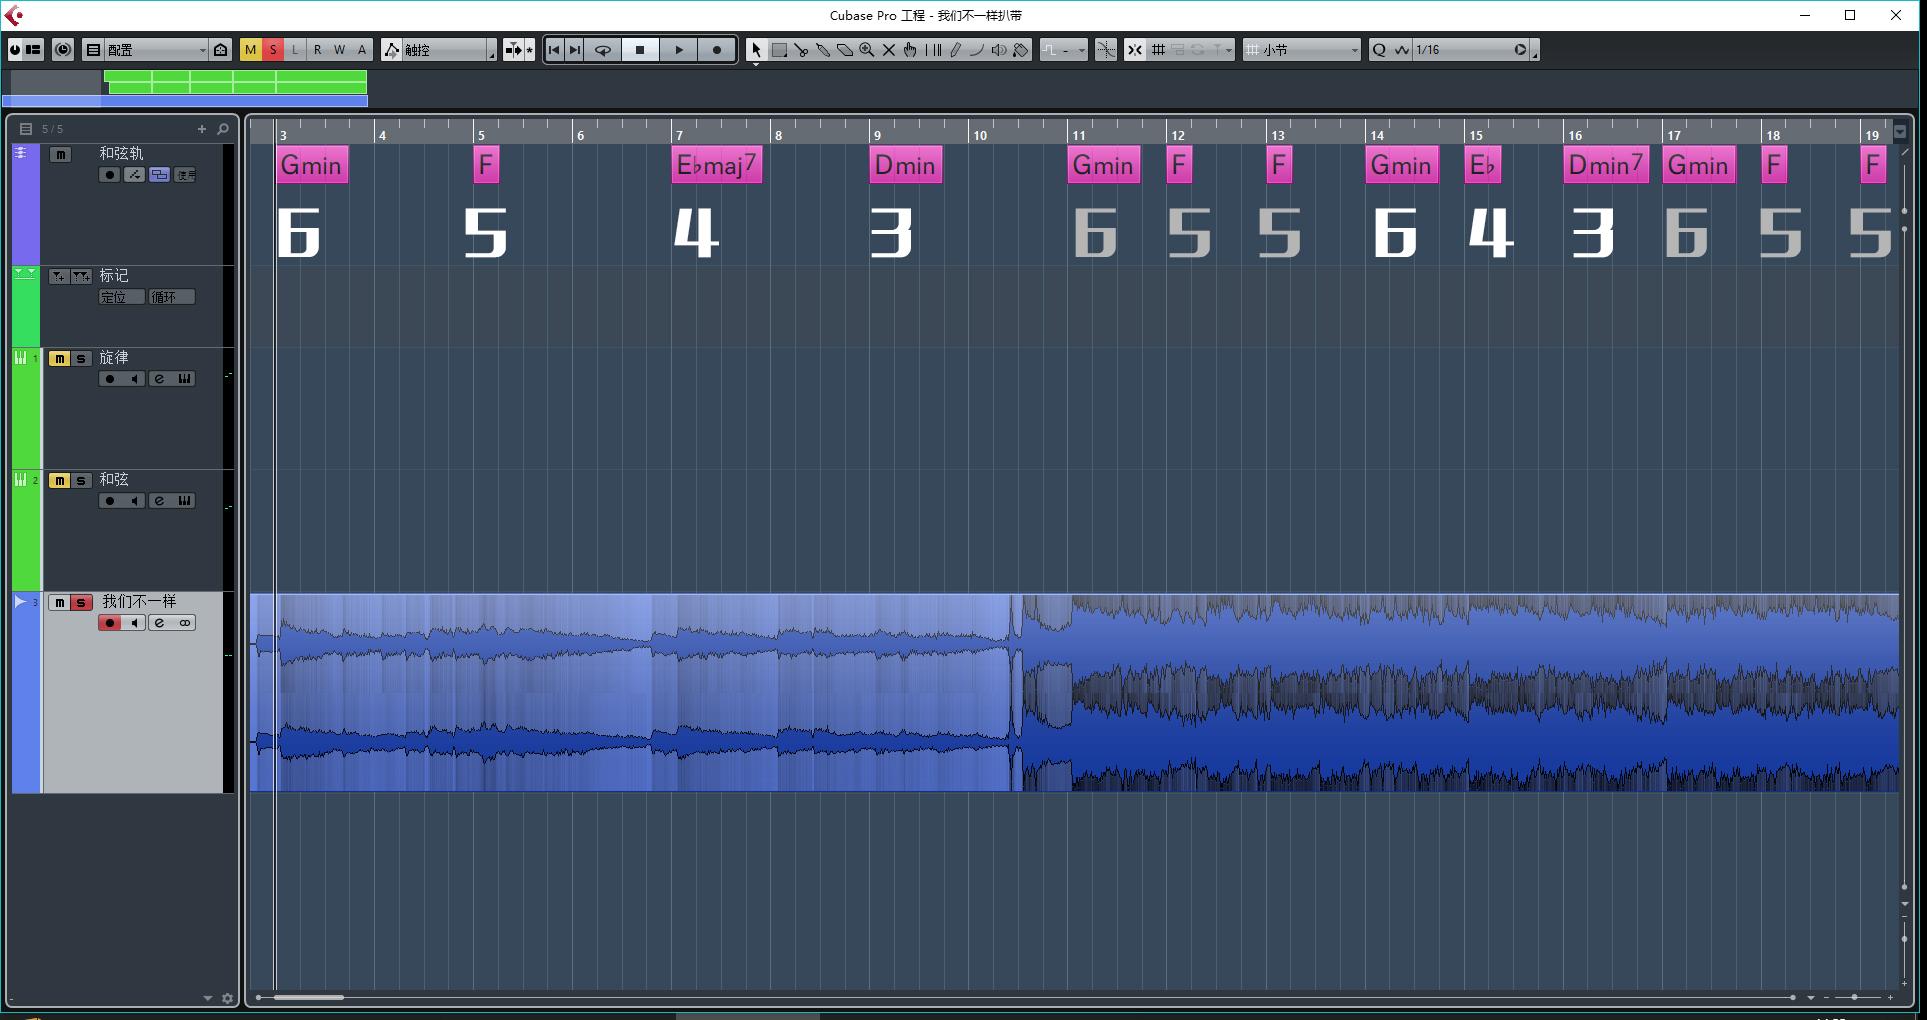Click the transport Play button
The width and height of the screenshot is (1927, 1020).
coord(678,49)
